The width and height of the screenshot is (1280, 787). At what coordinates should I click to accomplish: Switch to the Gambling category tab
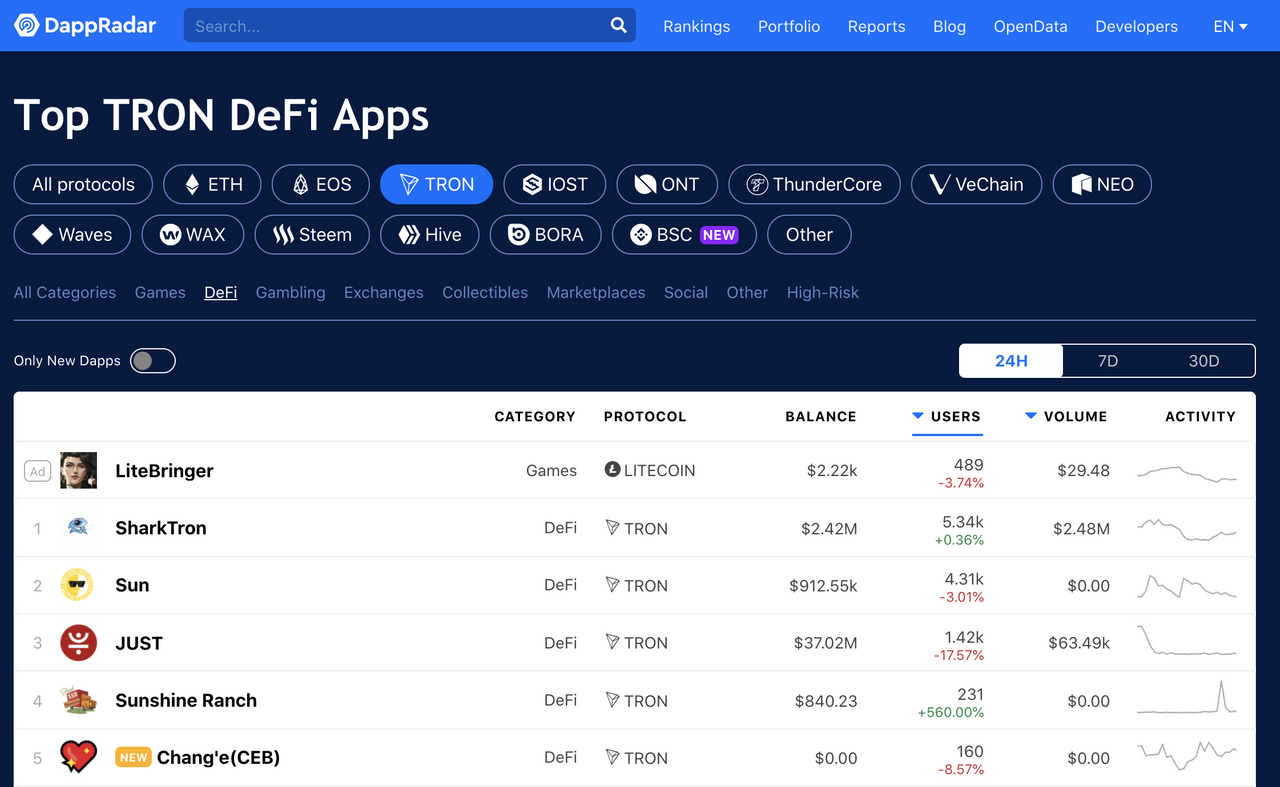click(290, 293)
